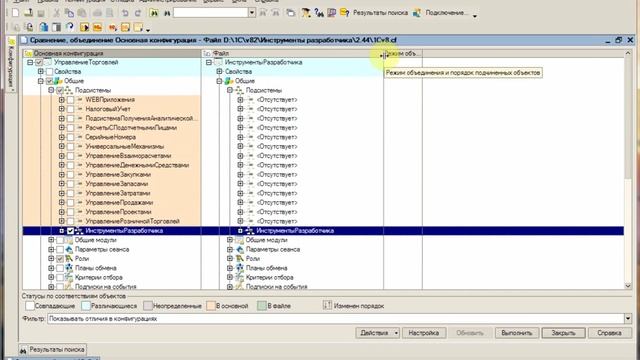Open the window list icon in the toolbar
This screenshot has width=640, height=360.
(x=290, y=13)
